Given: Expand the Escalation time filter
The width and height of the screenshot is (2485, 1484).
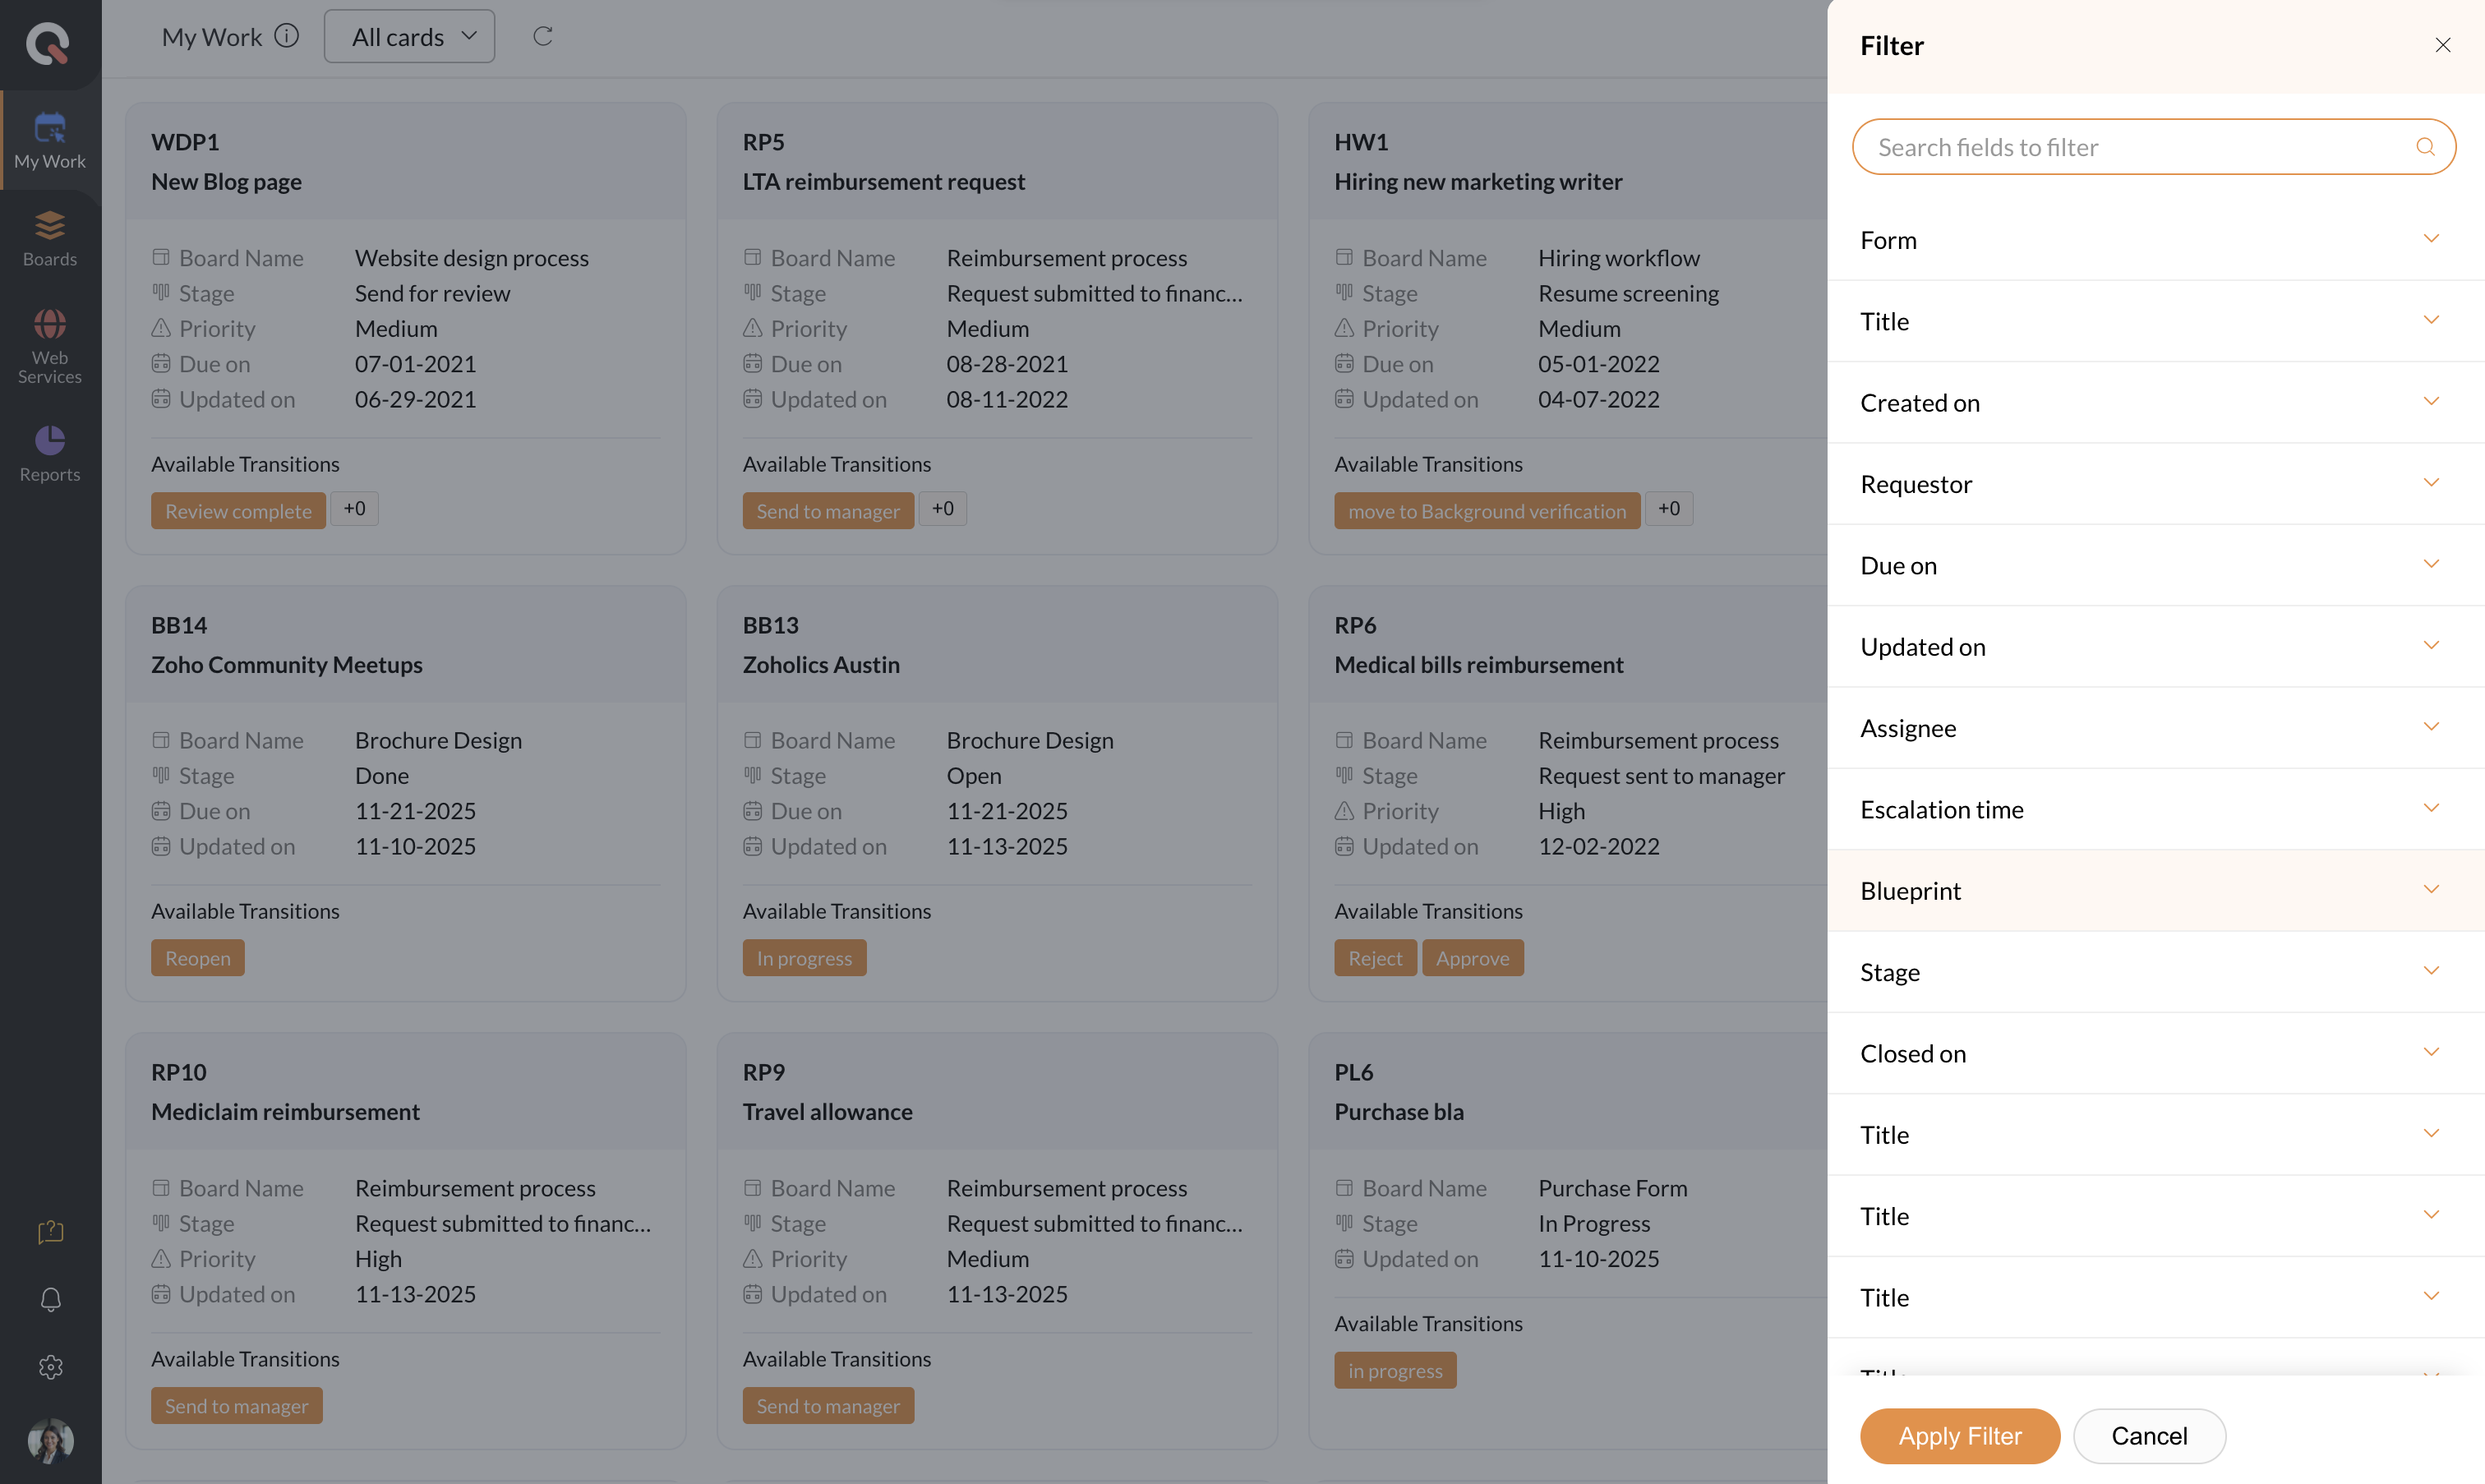Looking at the screenshot, I should (x=2155, y=809).
